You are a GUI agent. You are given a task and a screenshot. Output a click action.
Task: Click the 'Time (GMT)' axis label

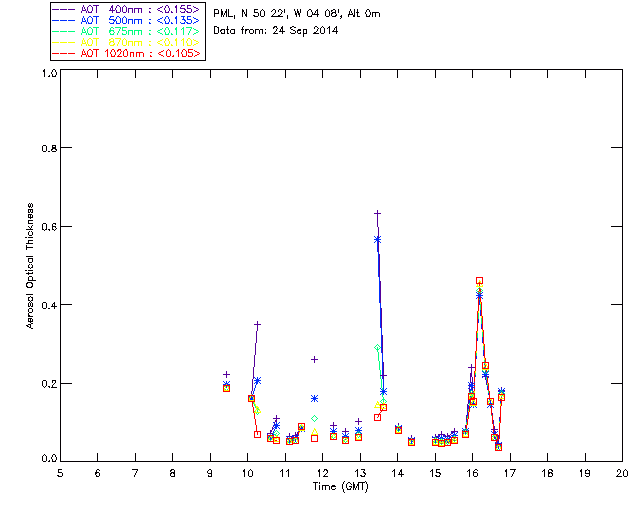pos(341,487)
